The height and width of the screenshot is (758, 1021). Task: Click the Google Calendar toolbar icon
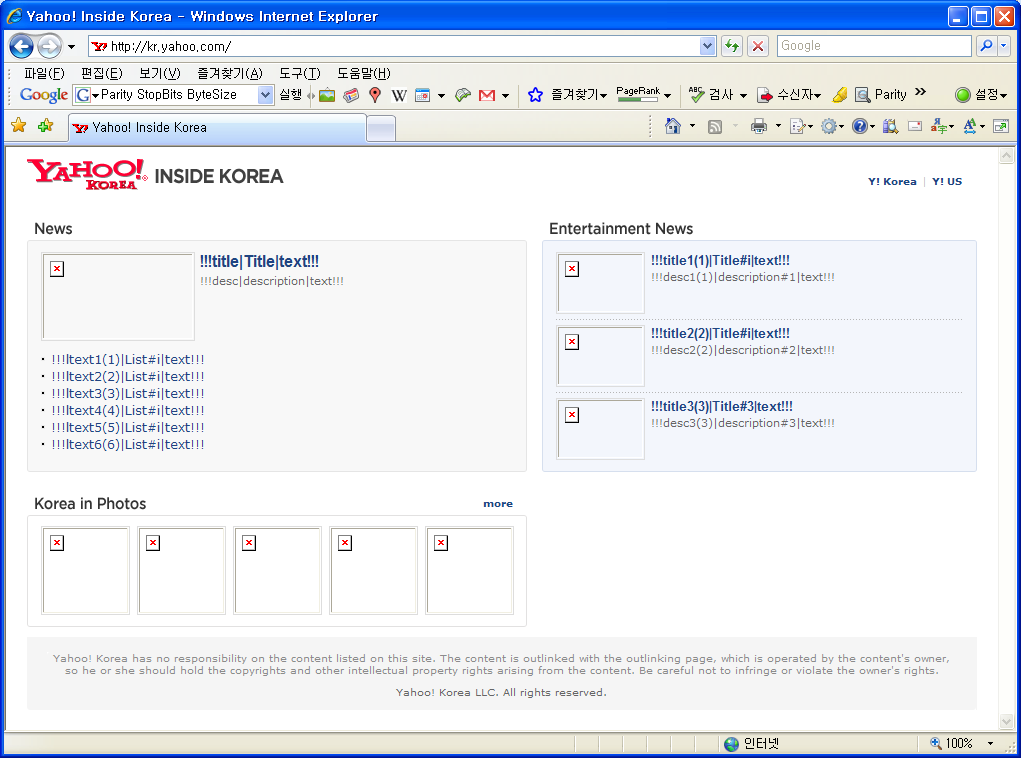coord(423,95)
